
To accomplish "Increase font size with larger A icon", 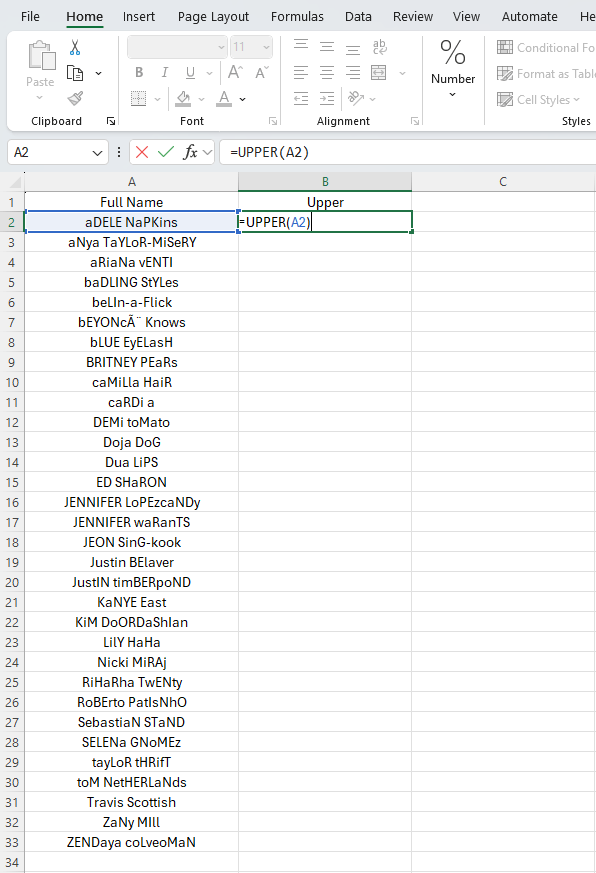I will pyautogui.click(x=235, y=72).
